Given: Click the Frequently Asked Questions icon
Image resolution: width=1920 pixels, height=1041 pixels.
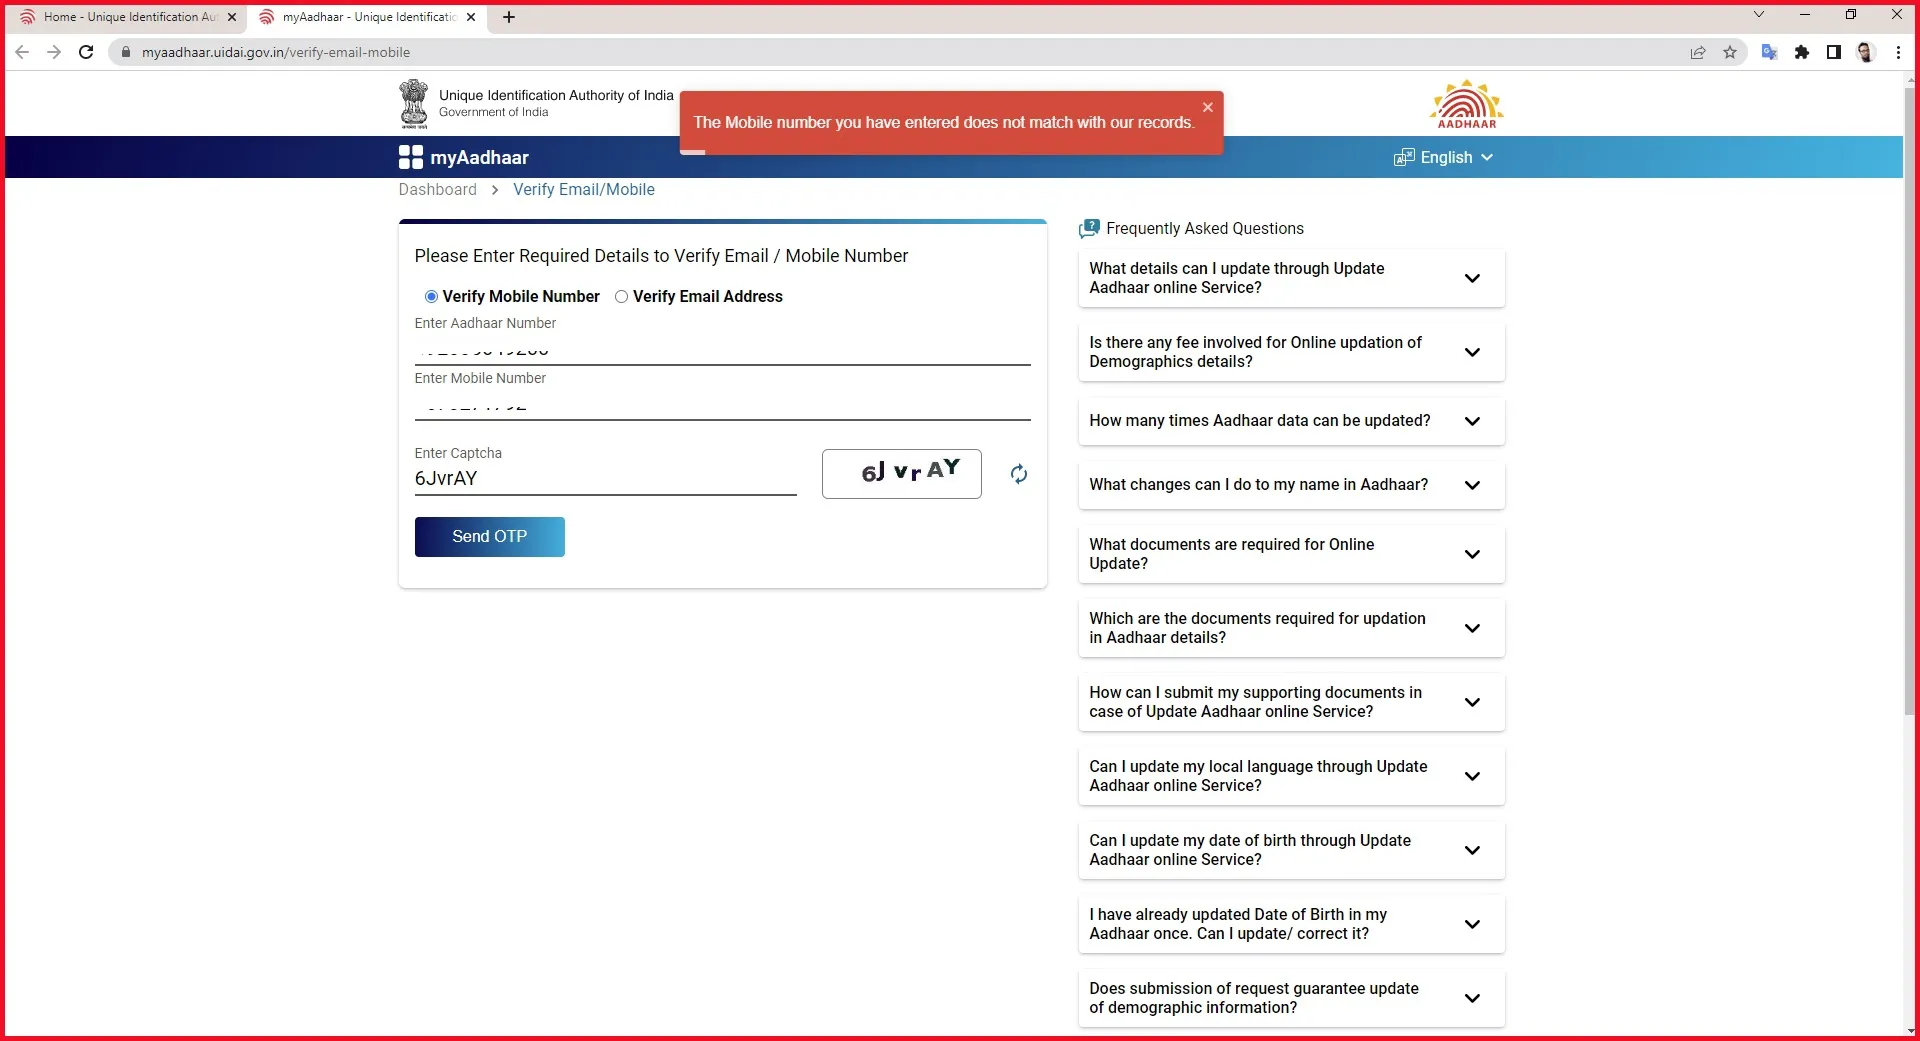Looking at the screenshot, I should [1089, 228].
